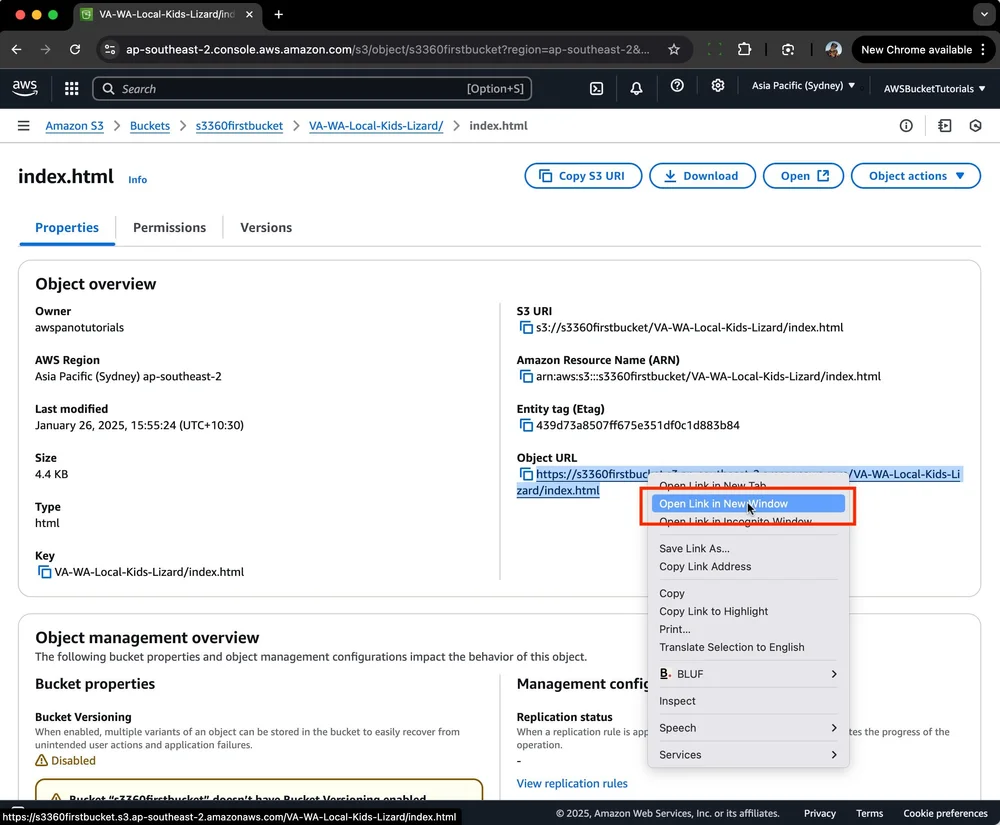Click the Chrome profile avatar
Viewport: 1000px width, 825px height.
click(x=833, y=50)
